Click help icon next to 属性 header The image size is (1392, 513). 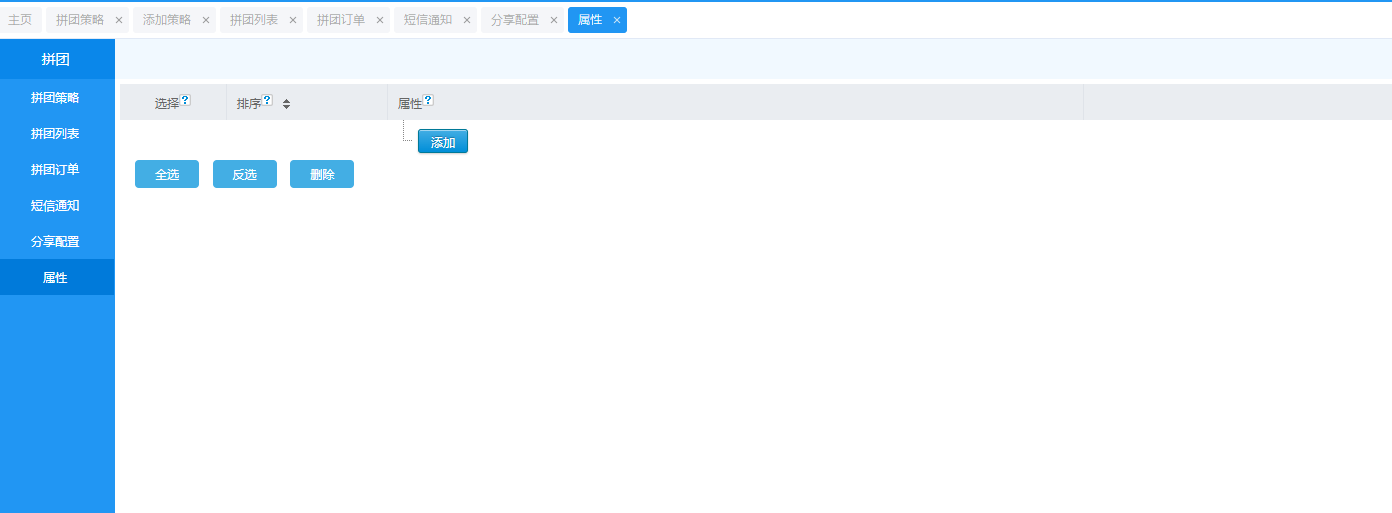pyautogui.click(x=428, y=100)
